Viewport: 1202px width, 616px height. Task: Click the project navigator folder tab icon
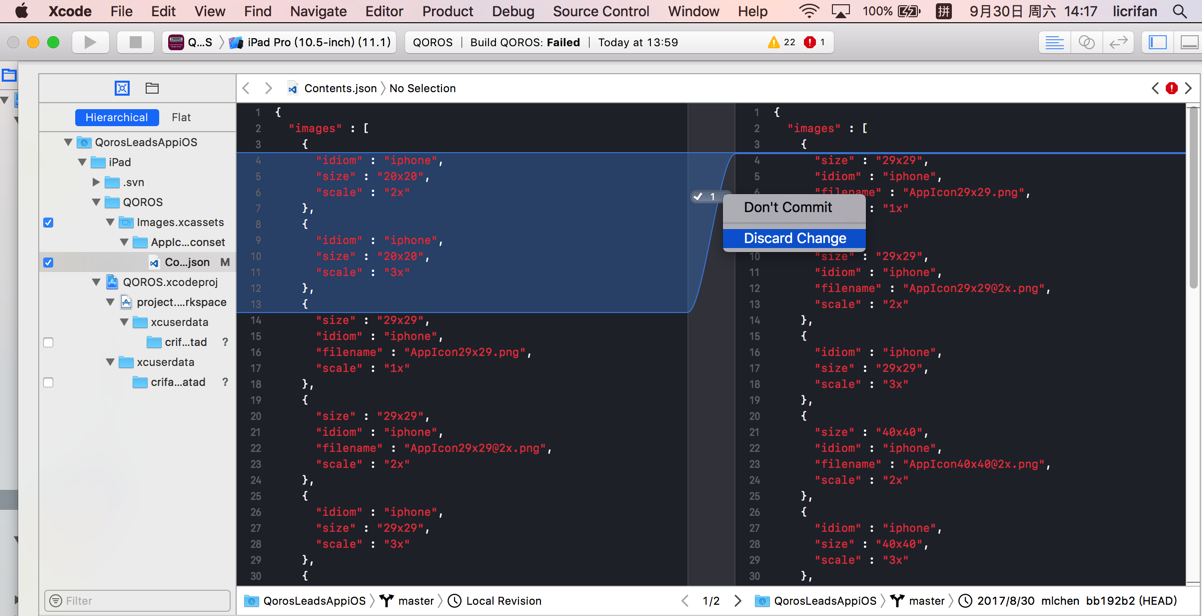(9, 75)
